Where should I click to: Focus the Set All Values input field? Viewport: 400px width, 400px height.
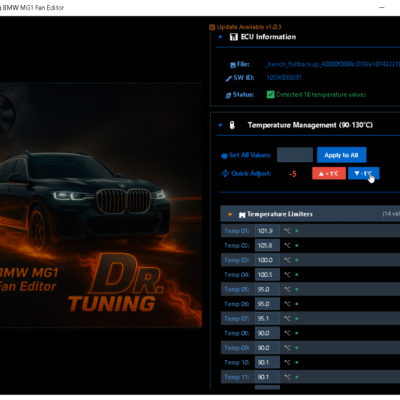click(x=295, y=155)
